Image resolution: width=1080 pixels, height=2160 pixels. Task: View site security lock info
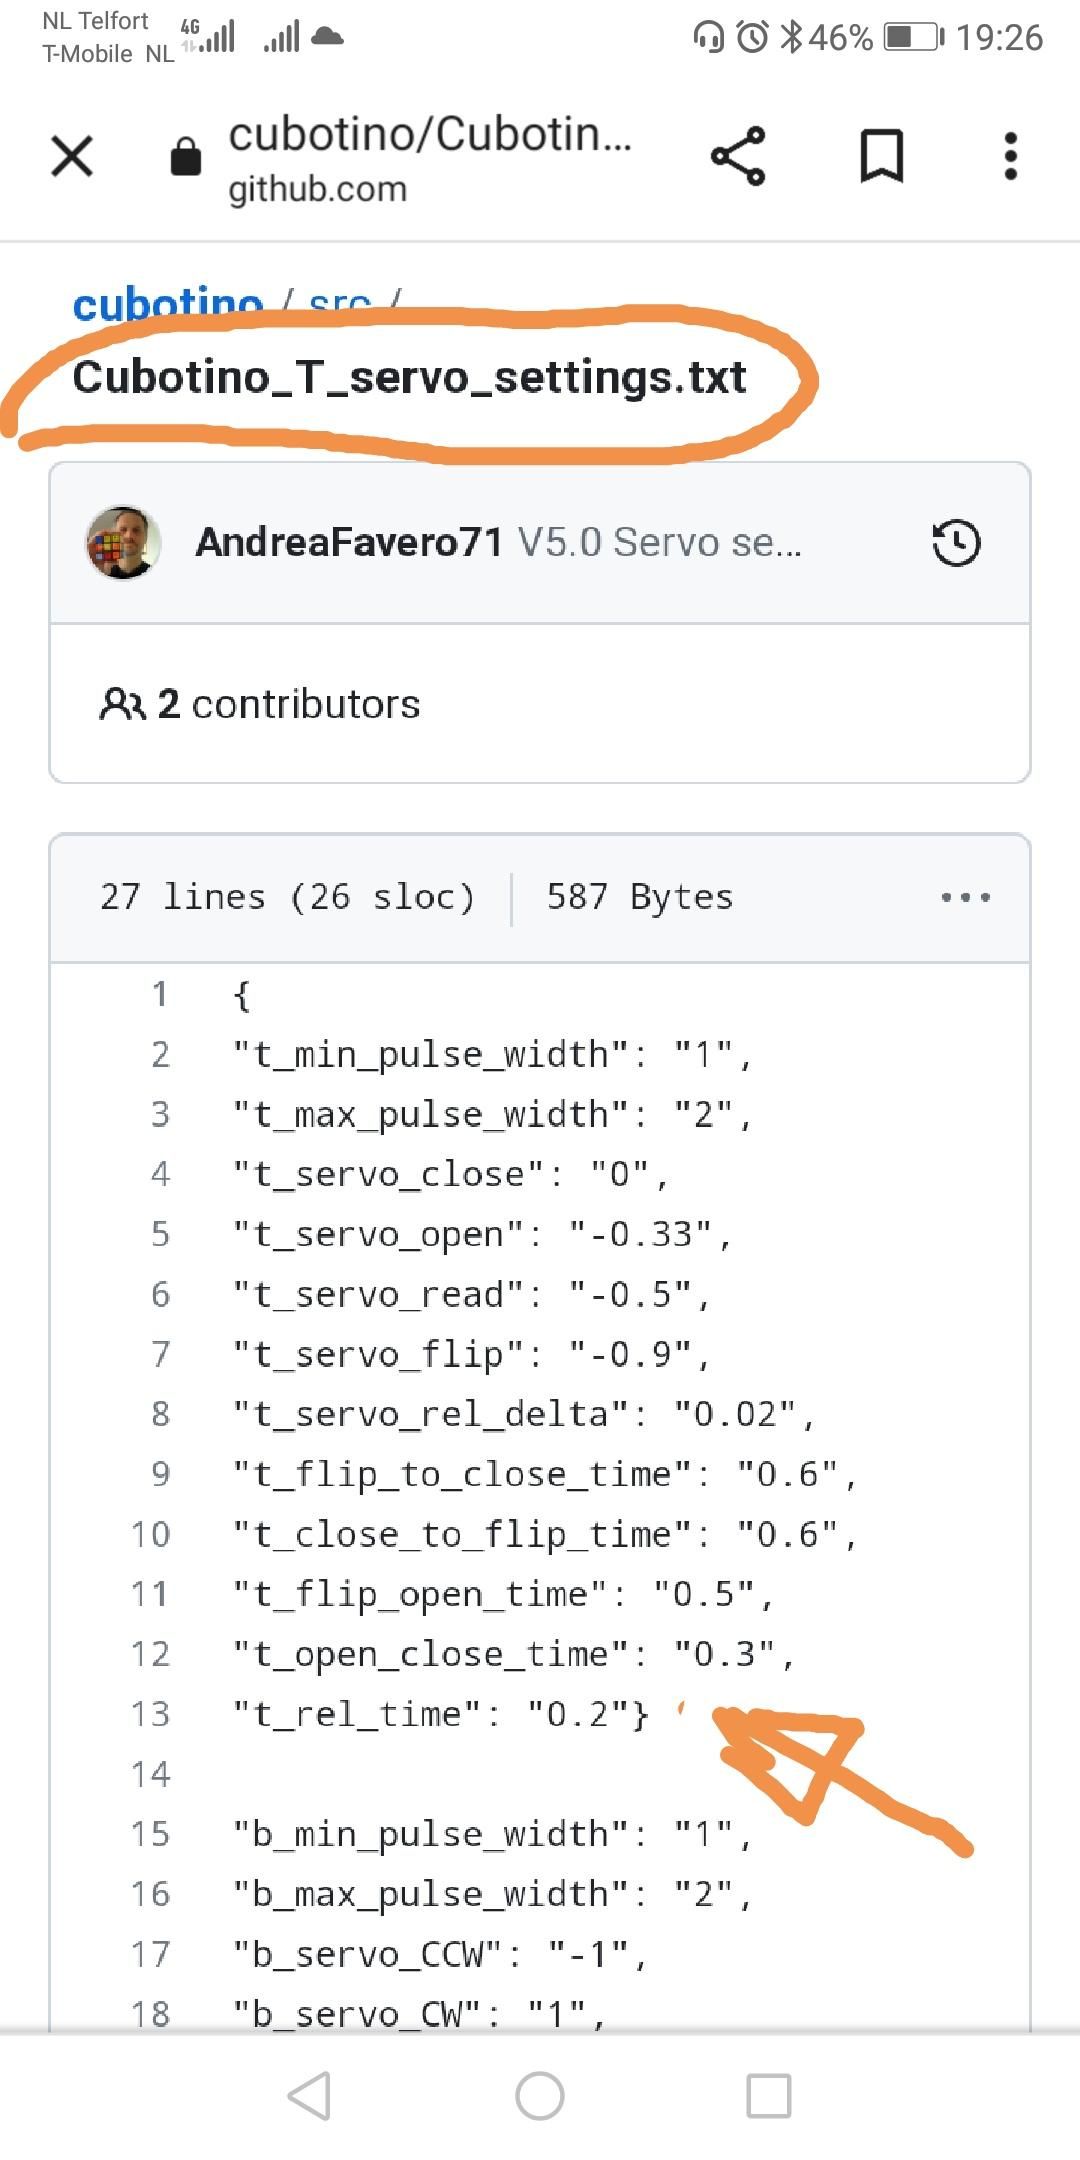[x=186, y=157]
